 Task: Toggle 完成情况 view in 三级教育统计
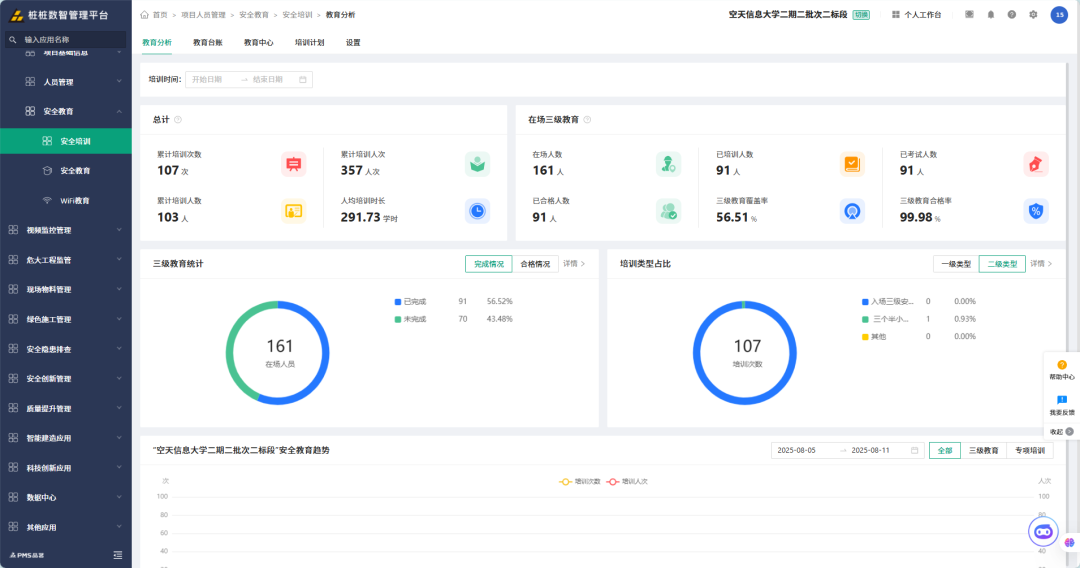pos(488,264)
